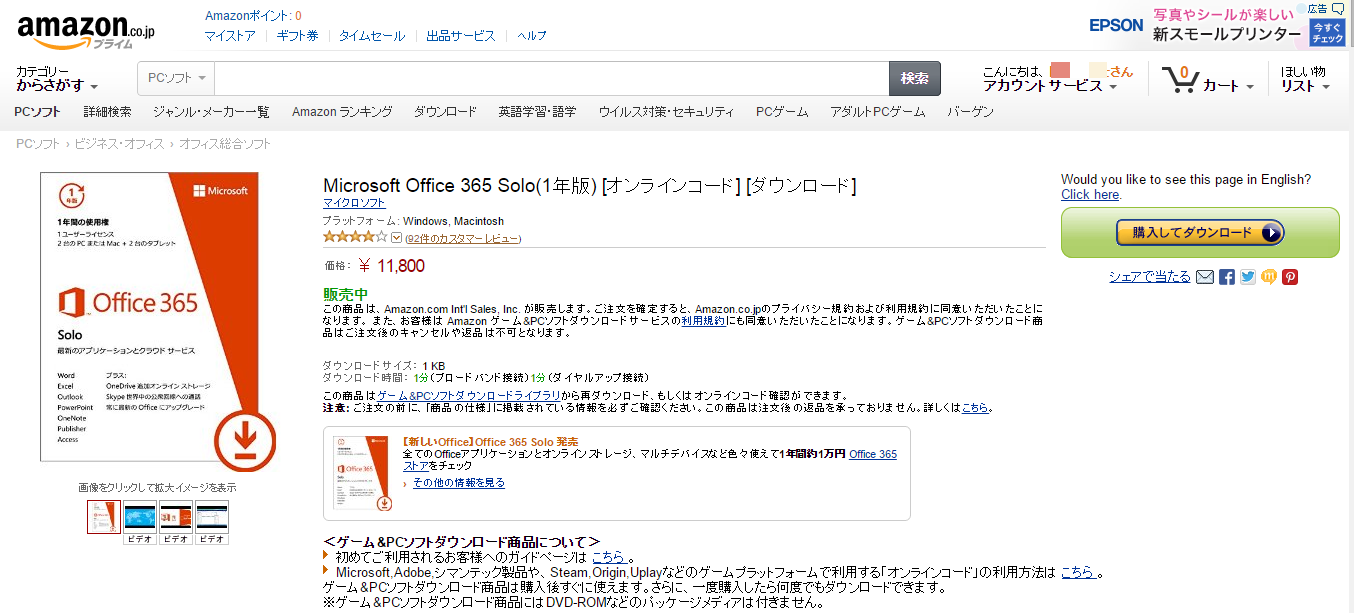The width and height of the screenshot is (1354, 613).
Task: Click the English page 'Click here' link
Action: 1089,195
